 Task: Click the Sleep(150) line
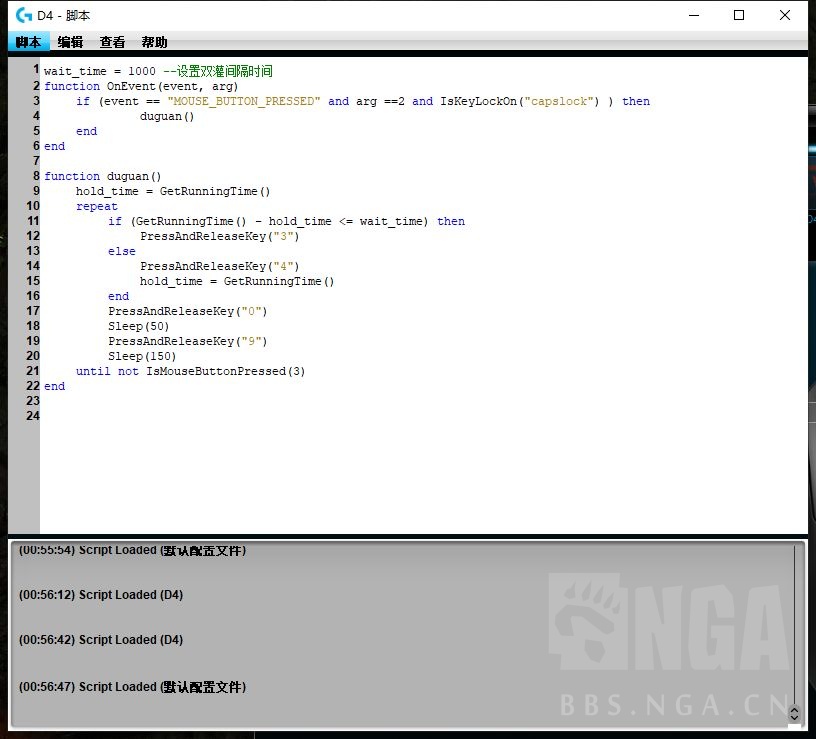142,356
